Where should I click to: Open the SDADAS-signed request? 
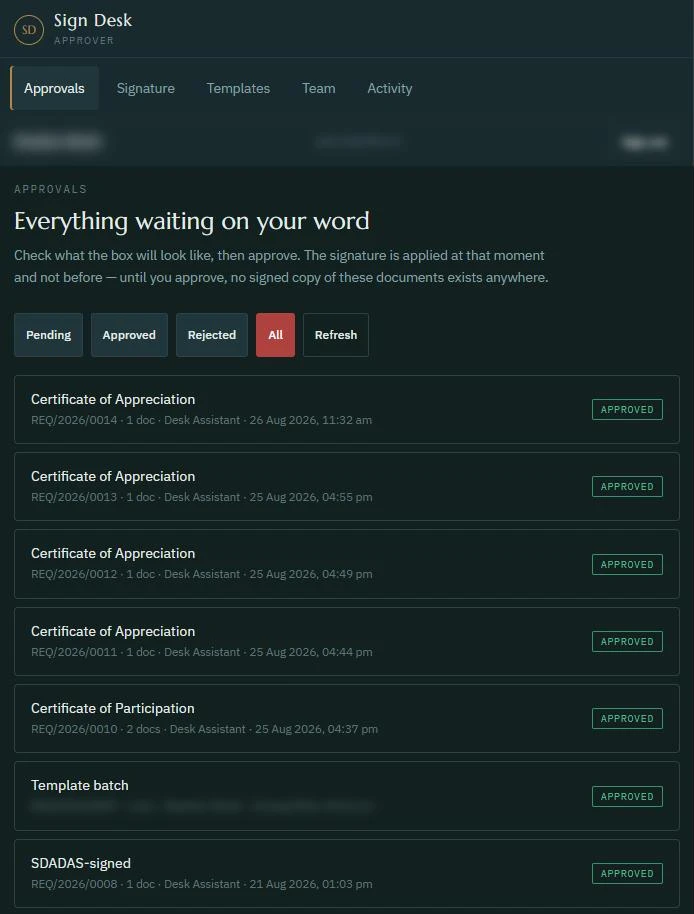click(347, 873)
